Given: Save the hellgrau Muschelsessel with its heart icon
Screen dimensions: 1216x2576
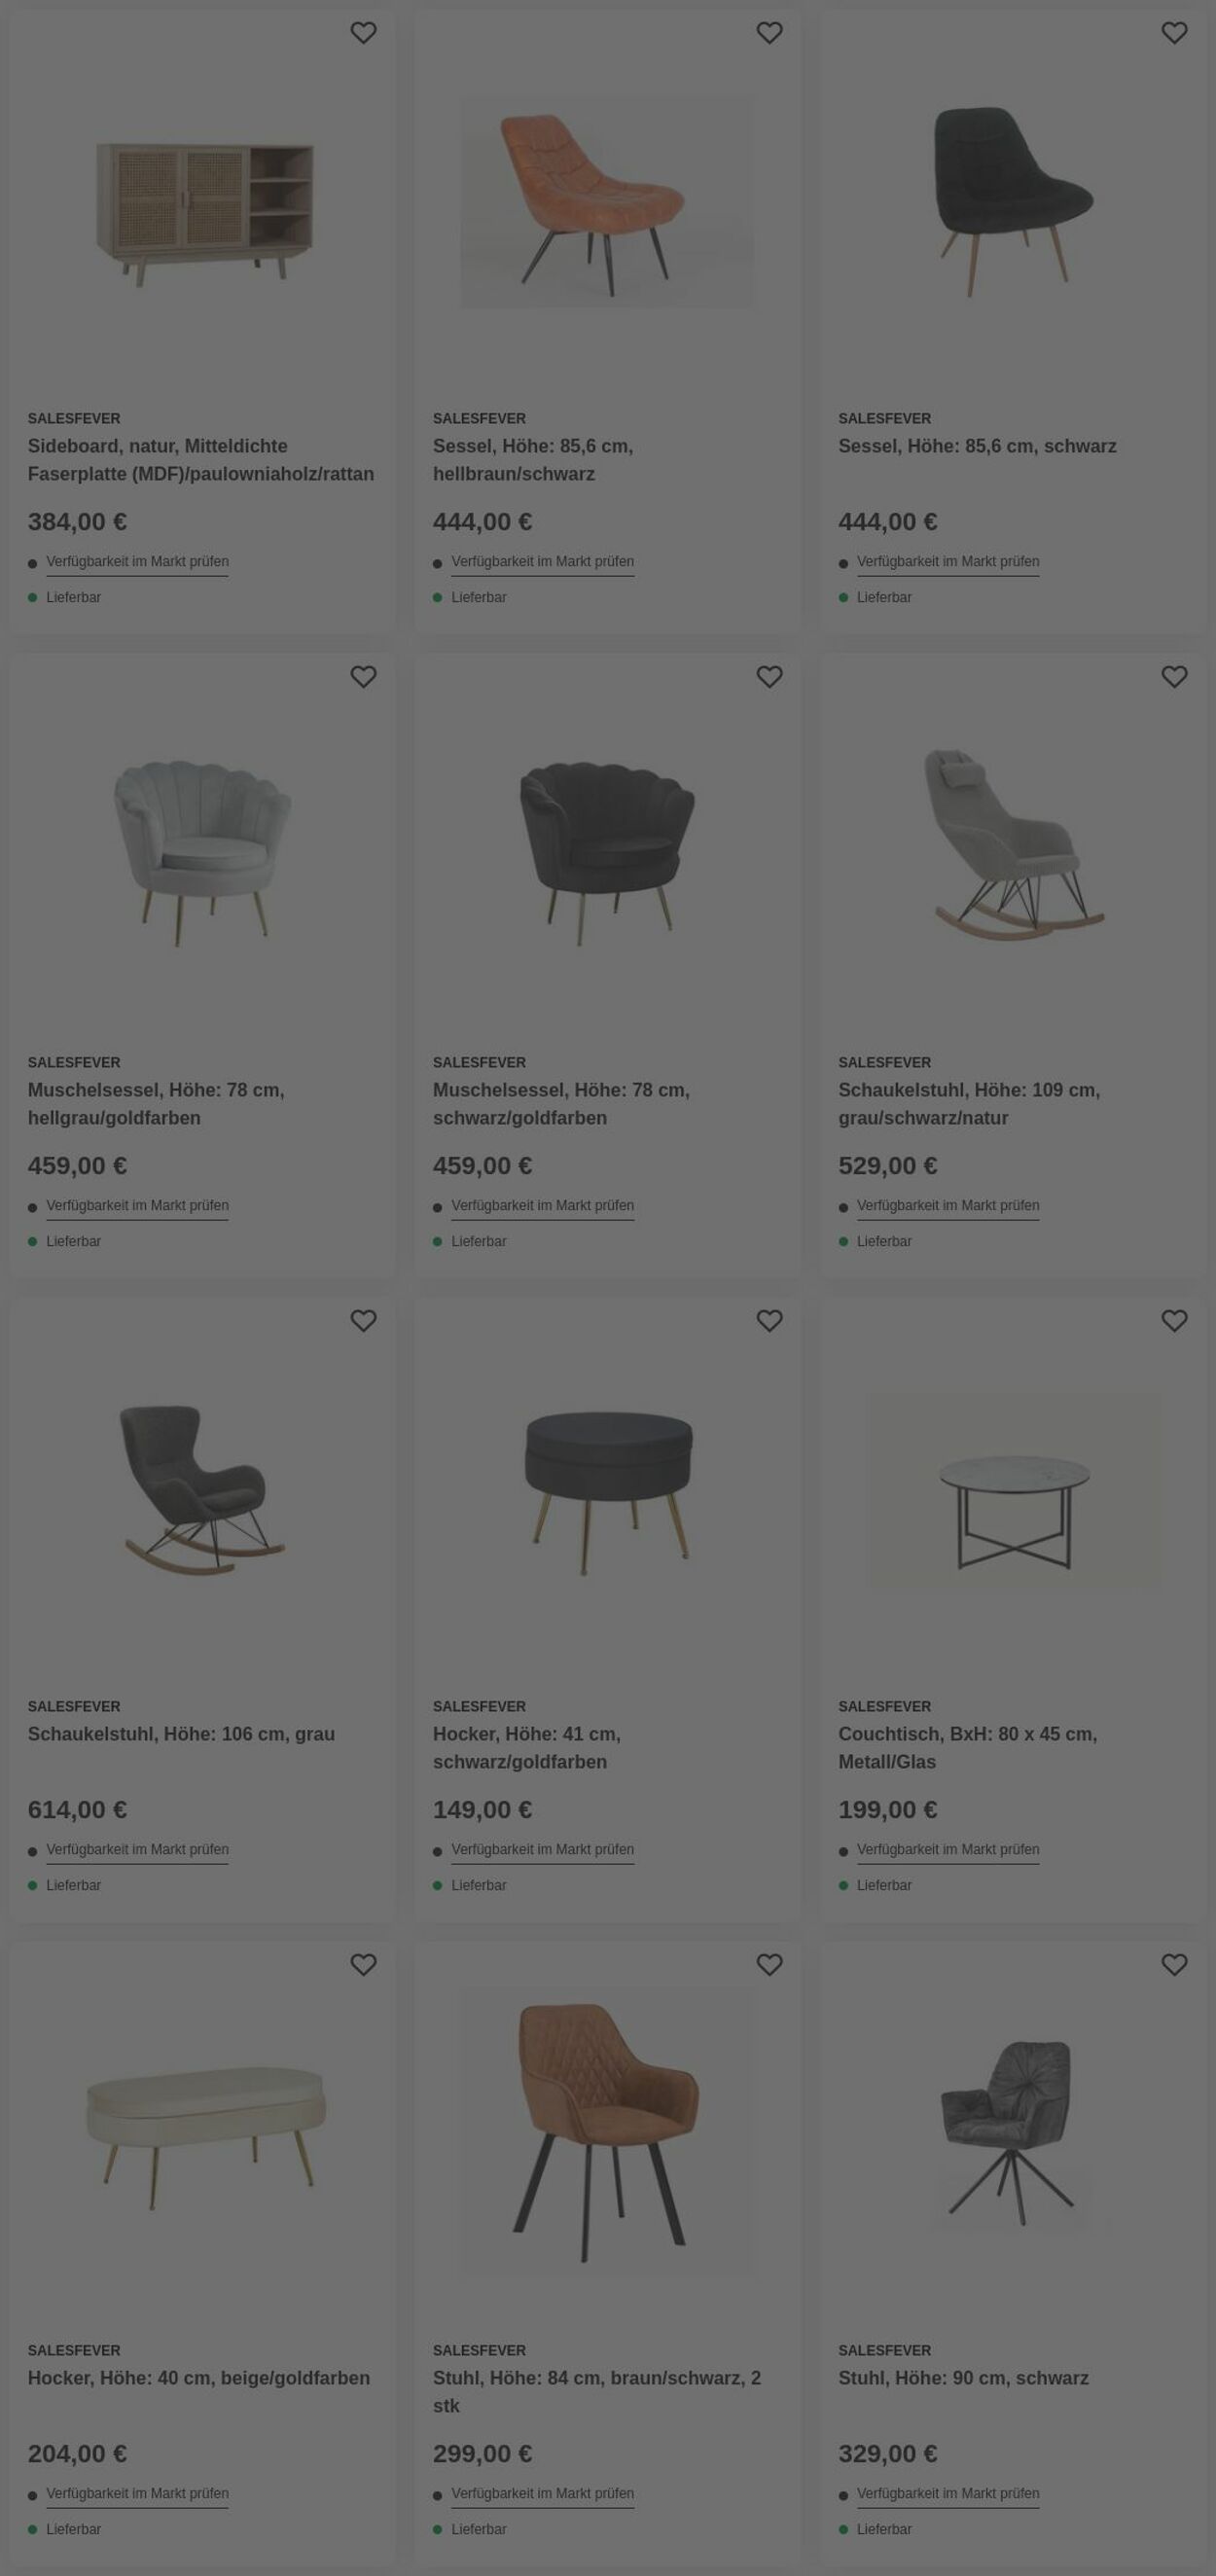Looking at the screenshot, I should coord(363,677).
